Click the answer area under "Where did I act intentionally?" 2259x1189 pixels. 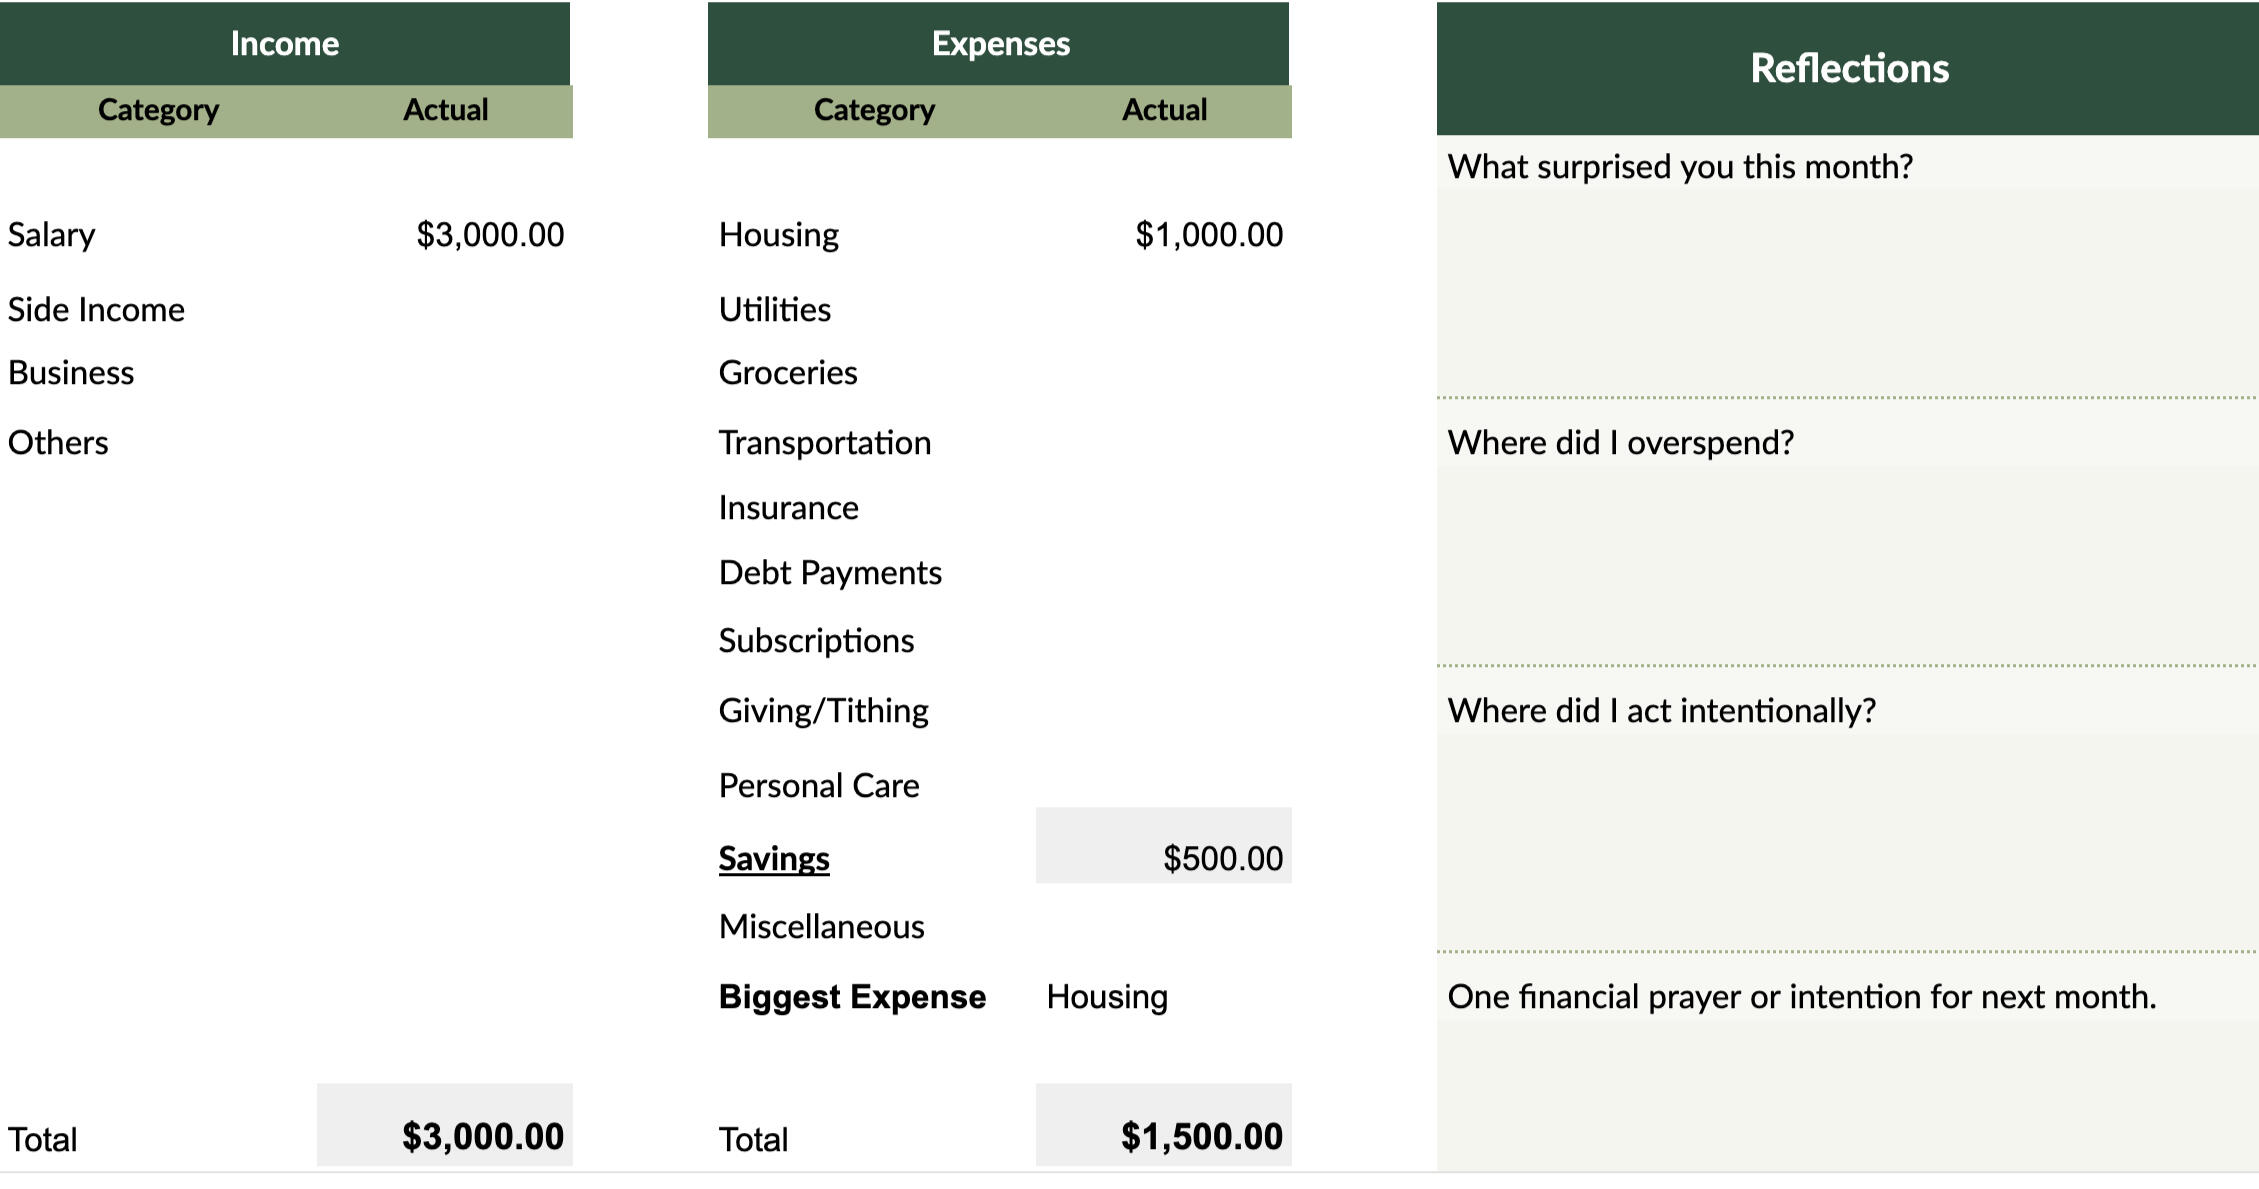tap(1846, 840)
